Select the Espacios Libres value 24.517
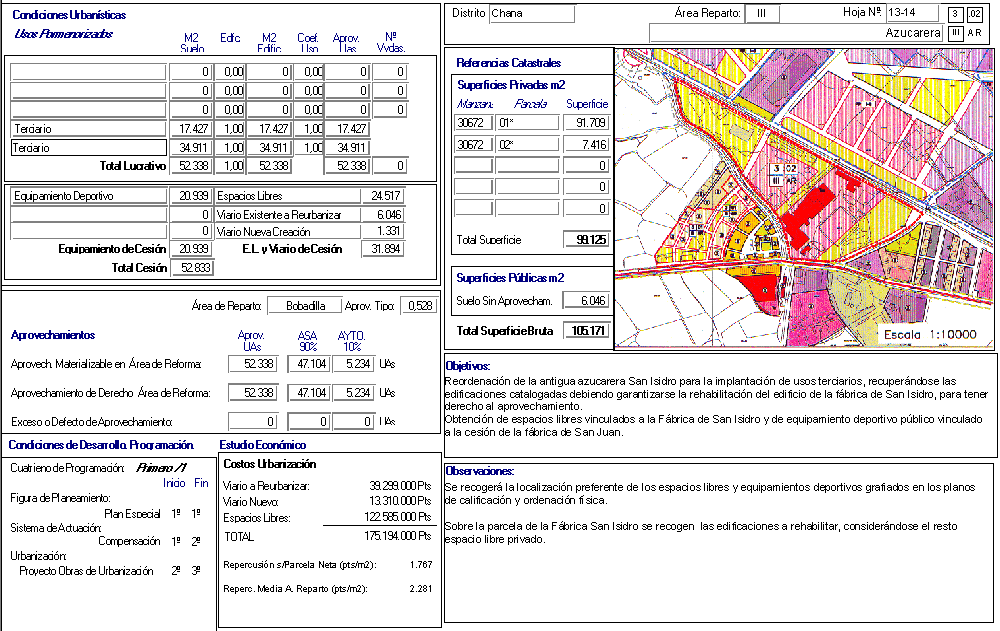Screen dimensions: 1000x631 click(382, 196)
